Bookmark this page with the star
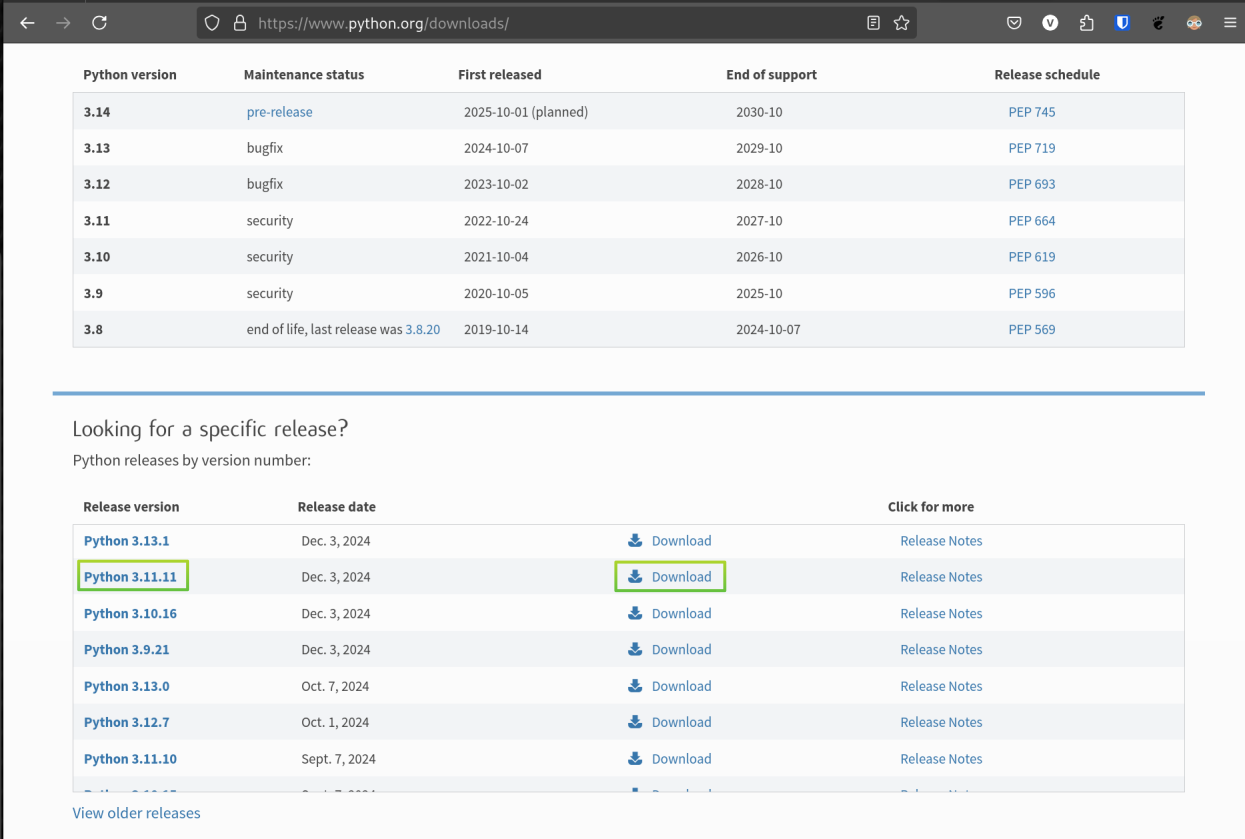This screenshot has height=839, width=1245. [x=901, y=23]
